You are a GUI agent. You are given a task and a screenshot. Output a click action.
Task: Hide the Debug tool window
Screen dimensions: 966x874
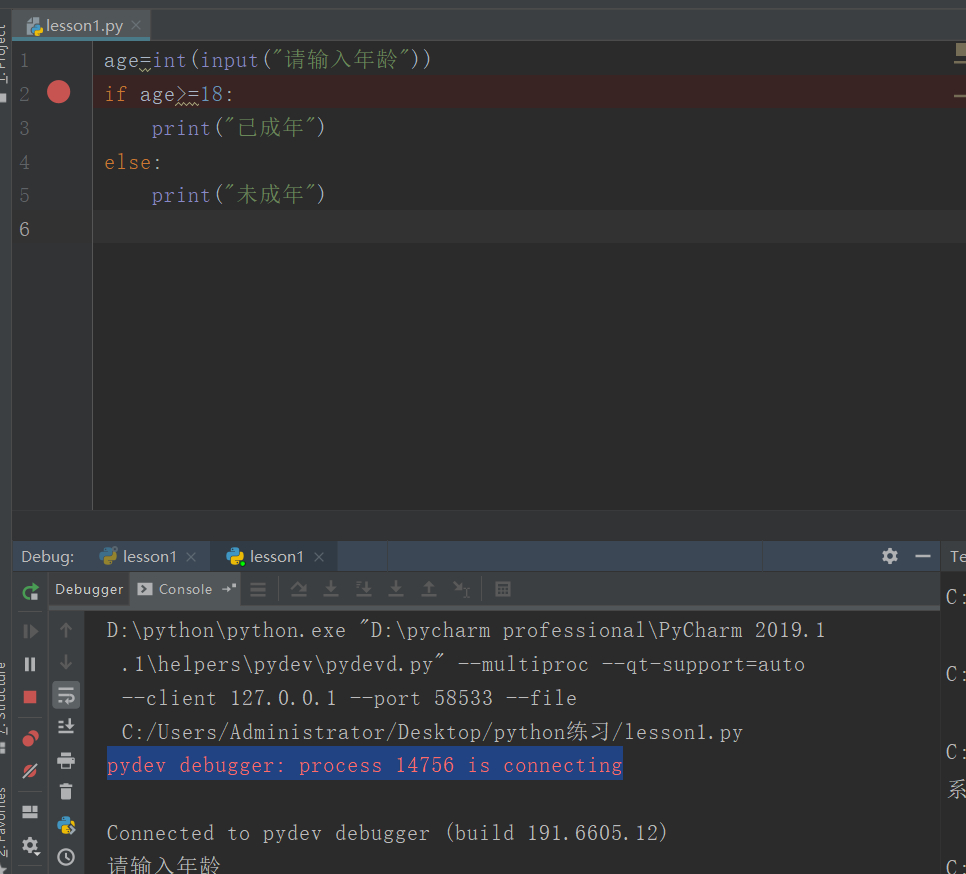click(x=922, y=556)
